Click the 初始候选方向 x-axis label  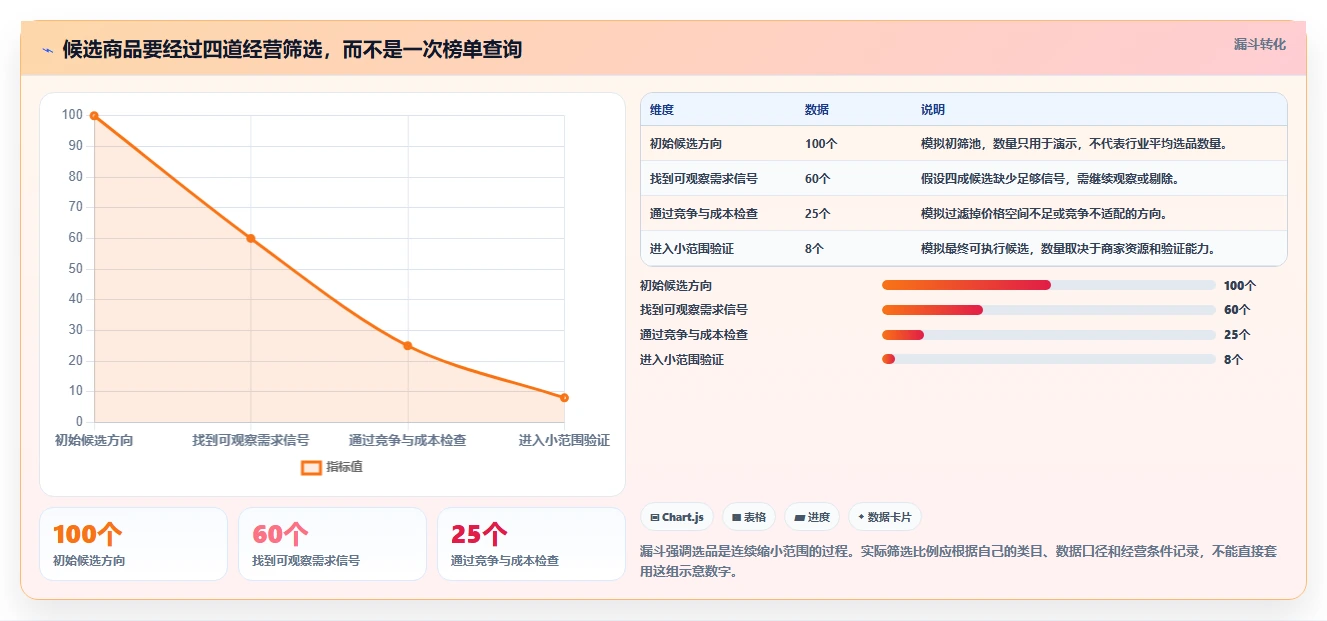[x=94, y=440]
